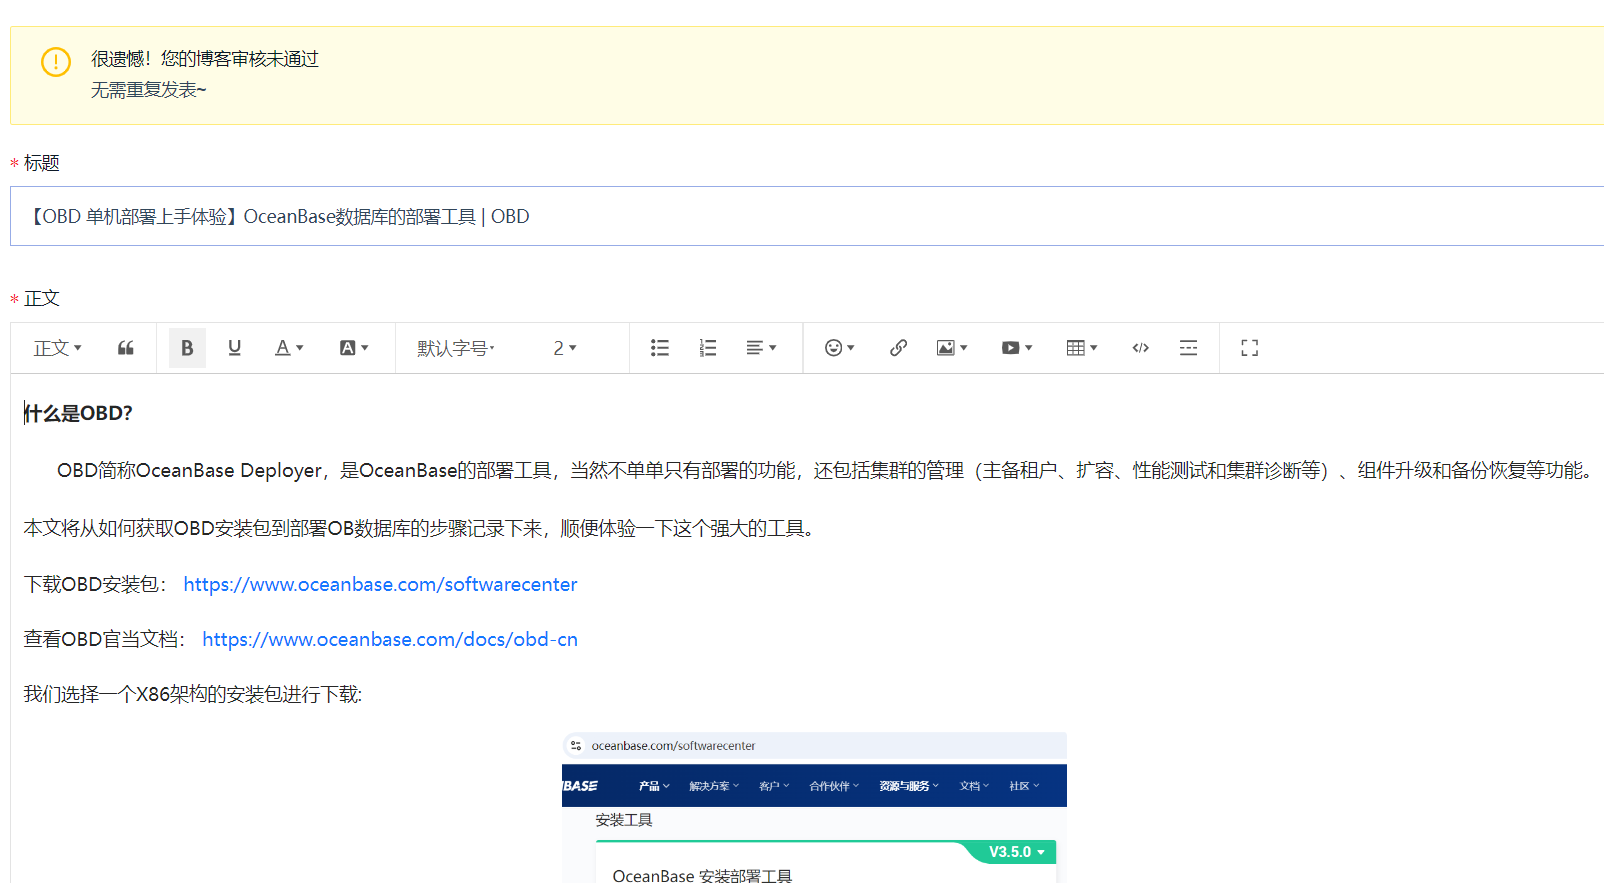Screen dimensions: 1604x883
Task: Click 合作伙伴 menu in embedded screenshot
Action: coord(834,786)
